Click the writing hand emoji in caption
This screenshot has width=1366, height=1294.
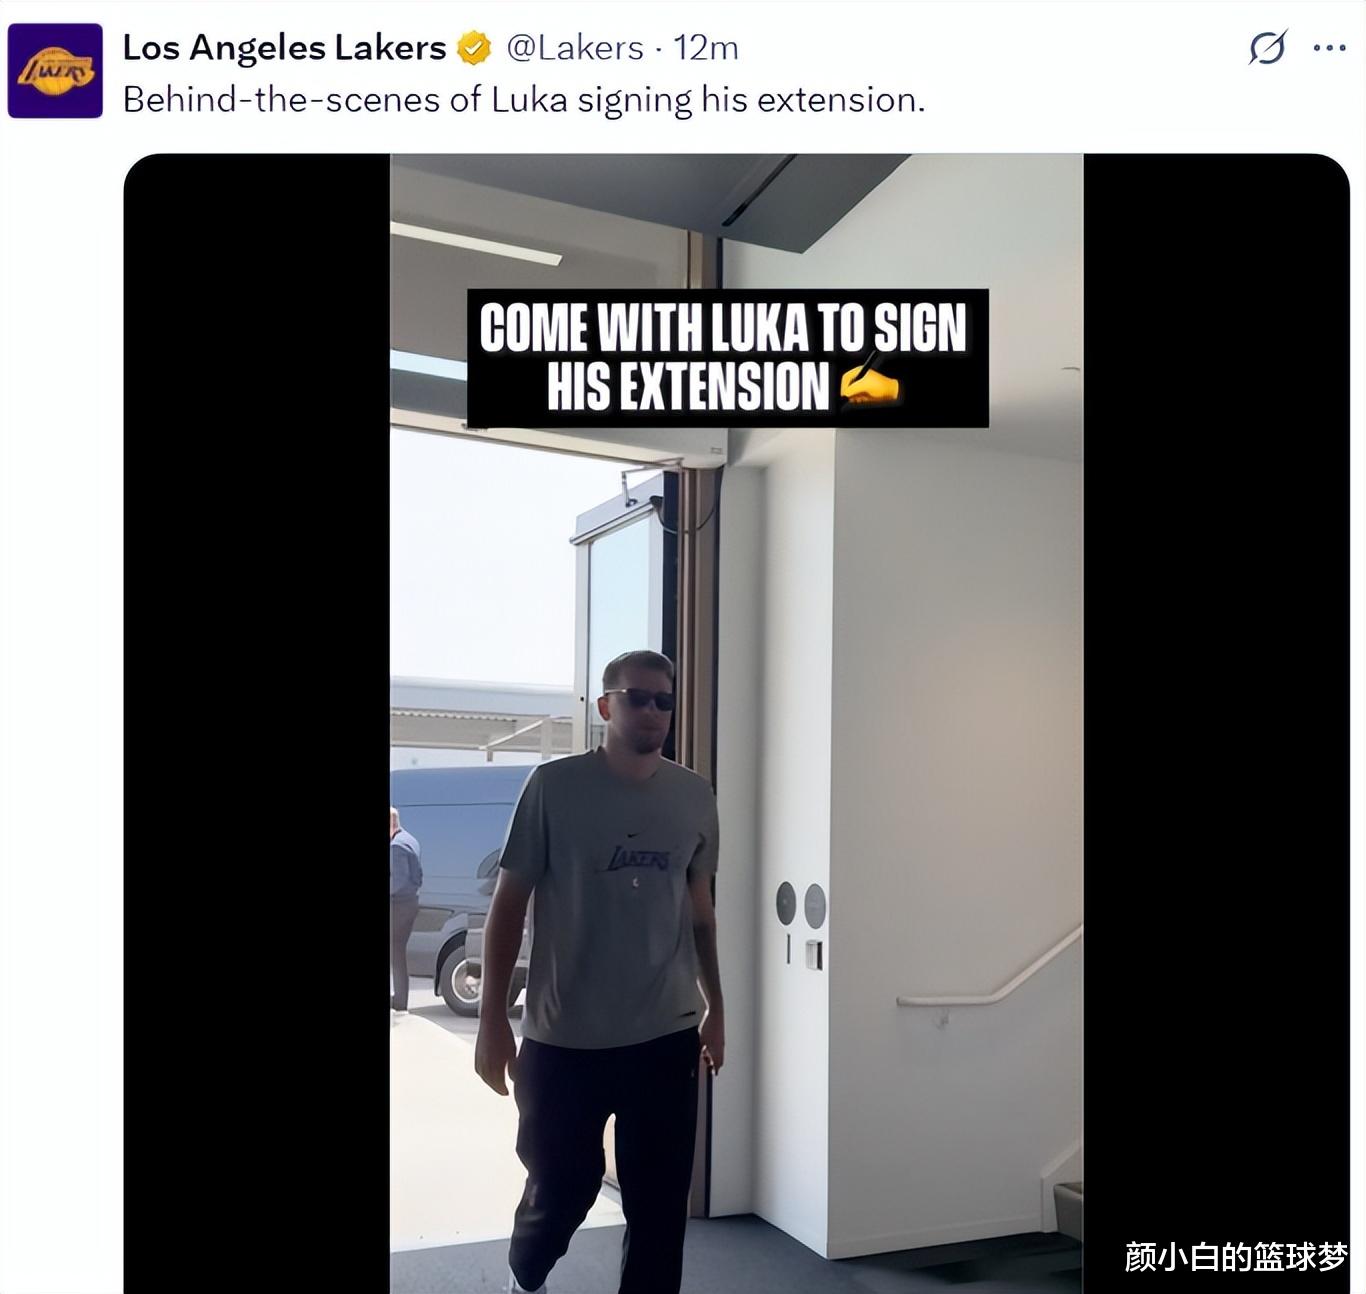(869, 385)
